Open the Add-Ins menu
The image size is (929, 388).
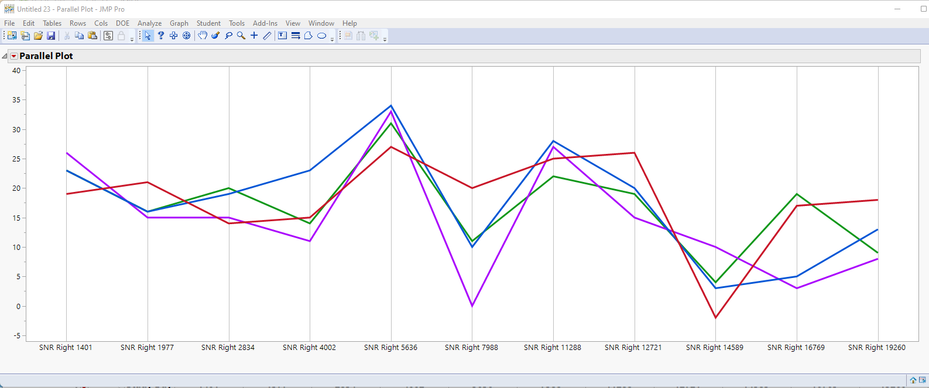point(265,23)
